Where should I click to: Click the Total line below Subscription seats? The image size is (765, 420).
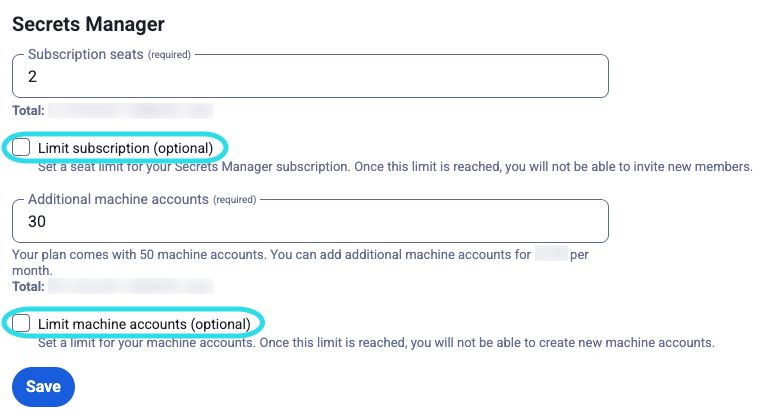coord(28,111)
